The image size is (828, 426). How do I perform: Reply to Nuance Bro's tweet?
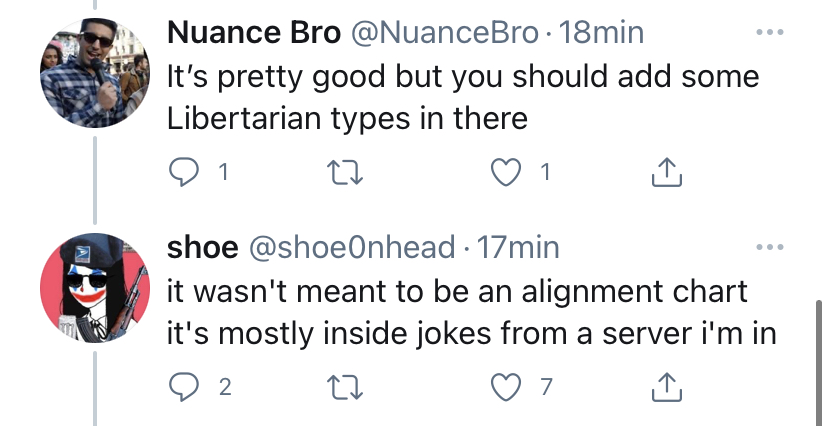click(x=183, y=172)
